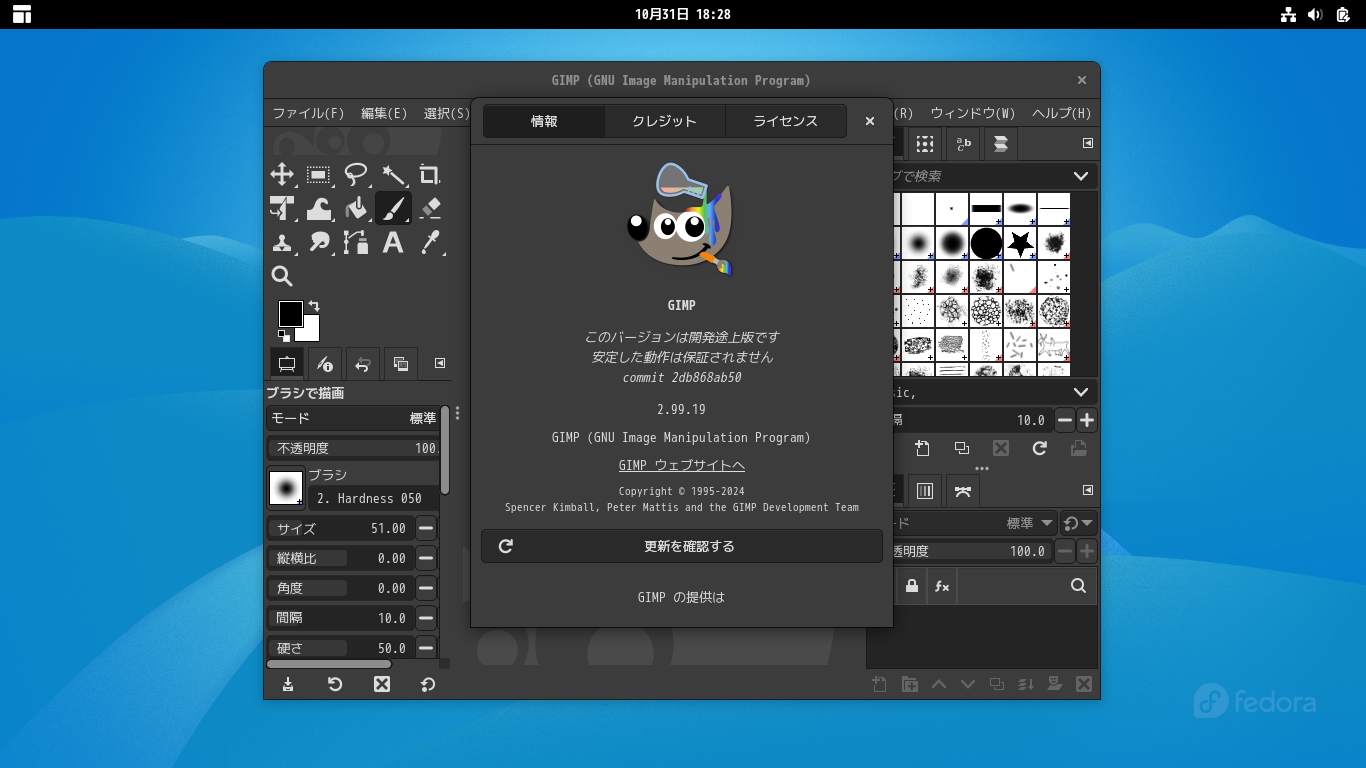Image resolution: width=1366 pixels, height=768 pixels.
Task: Select the Clone stamp tool
Action: pyautogui.click(x=282, y=242)
